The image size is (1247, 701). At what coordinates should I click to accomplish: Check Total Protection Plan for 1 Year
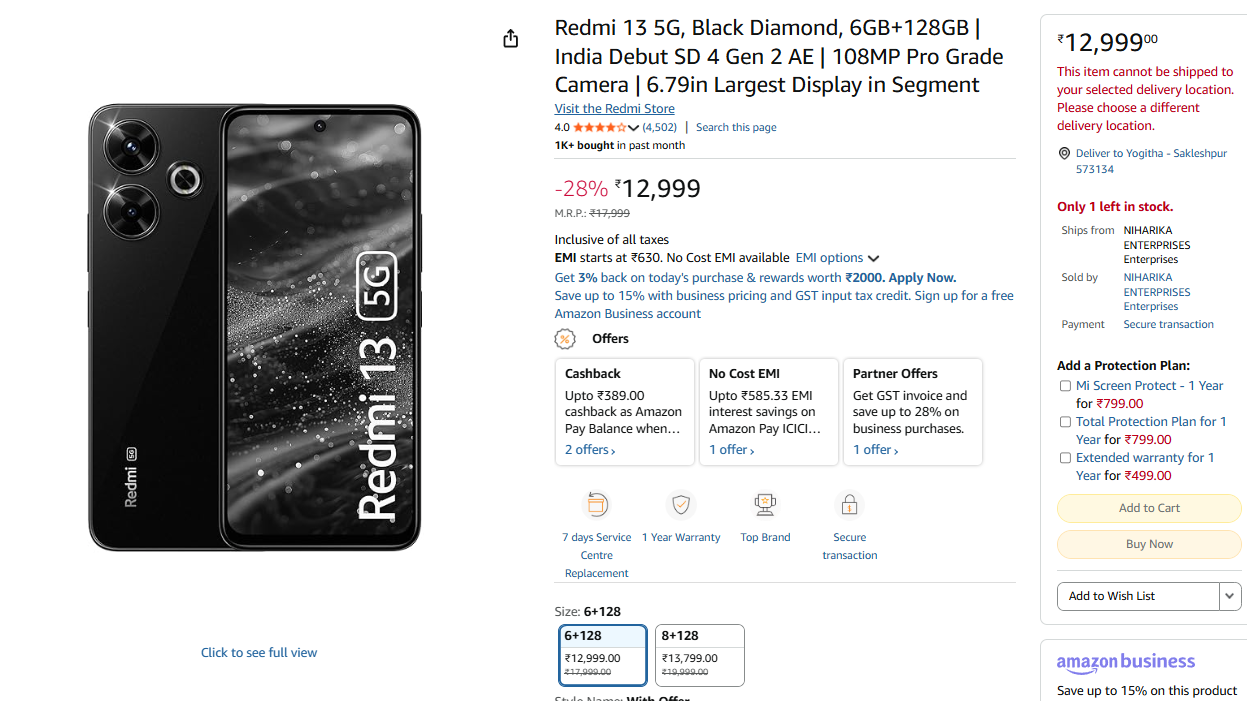(x=1065, y=422)
